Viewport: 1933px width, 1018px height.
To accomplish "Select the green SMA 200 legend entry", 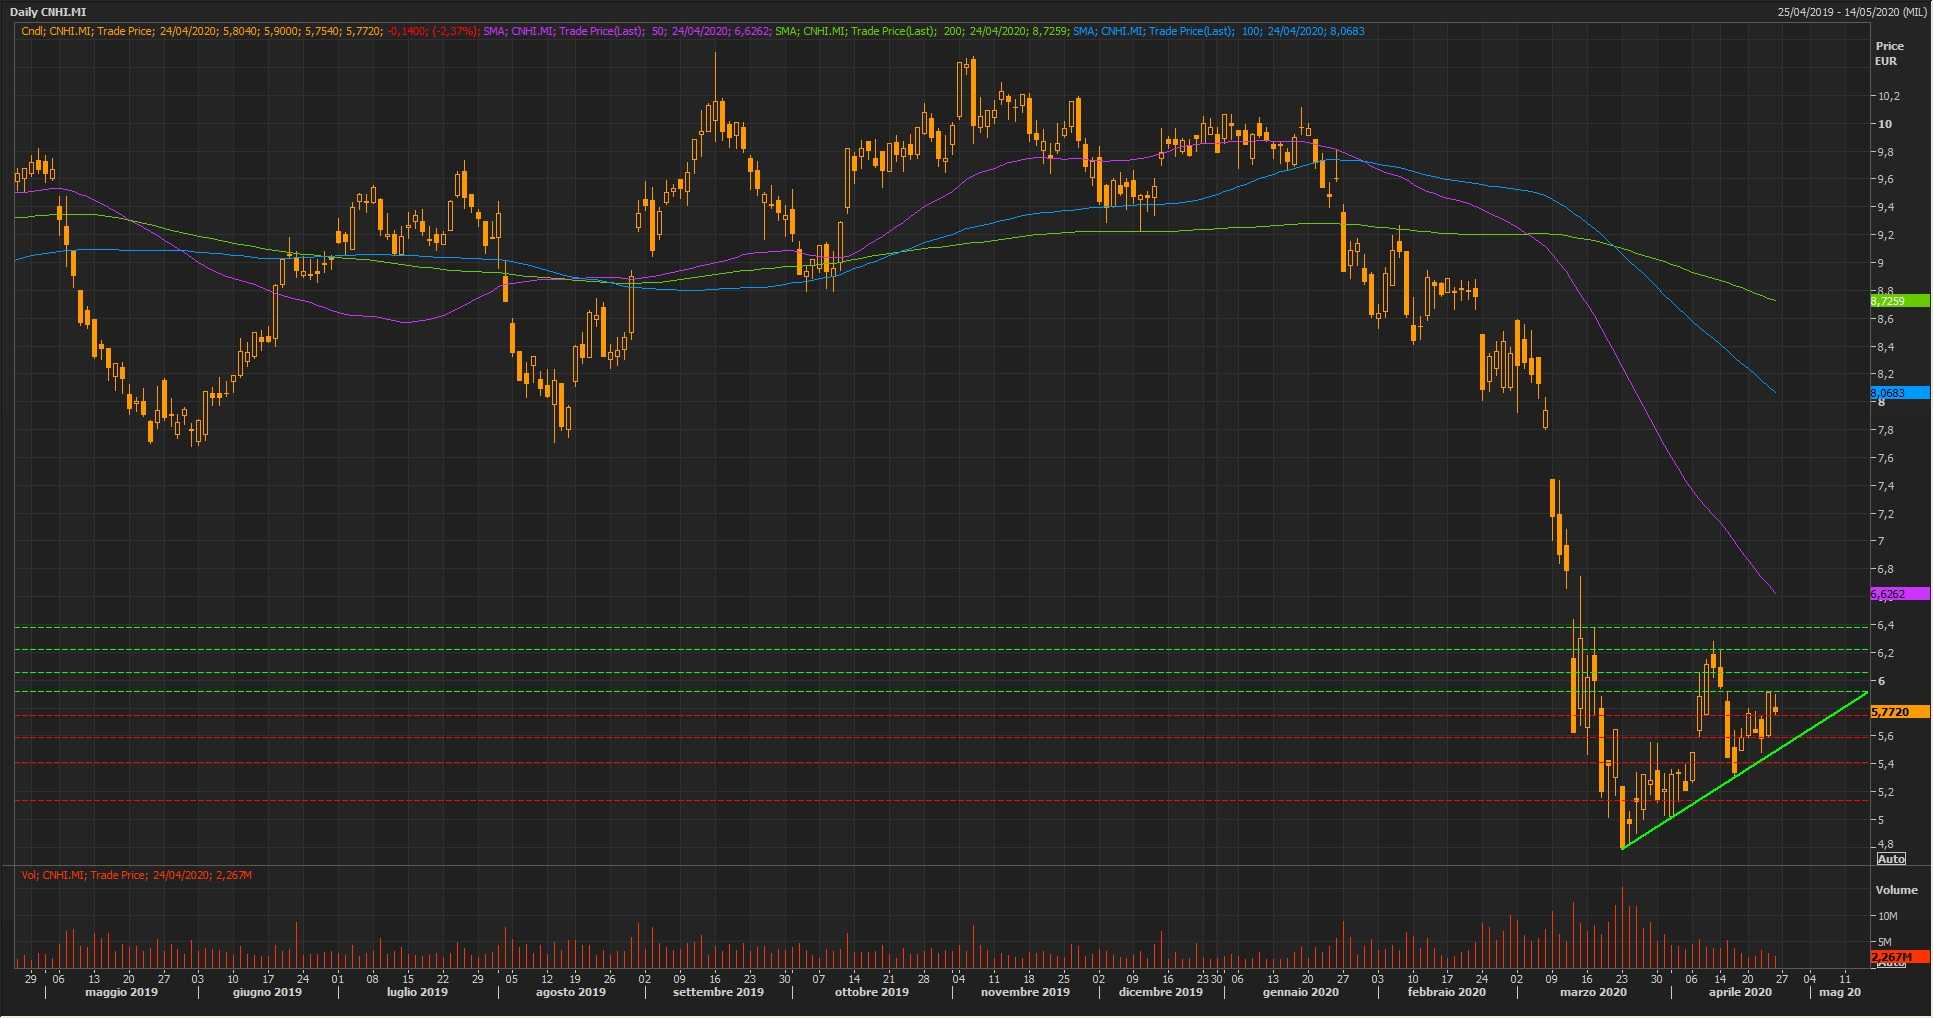I will click(x=921, y=31).
